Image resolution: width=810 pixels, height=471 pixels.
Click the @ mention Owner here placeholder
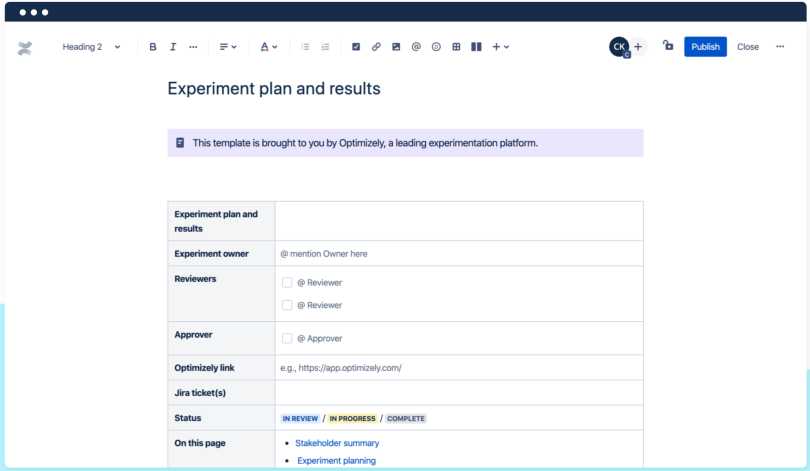click(x=324, y=254)
